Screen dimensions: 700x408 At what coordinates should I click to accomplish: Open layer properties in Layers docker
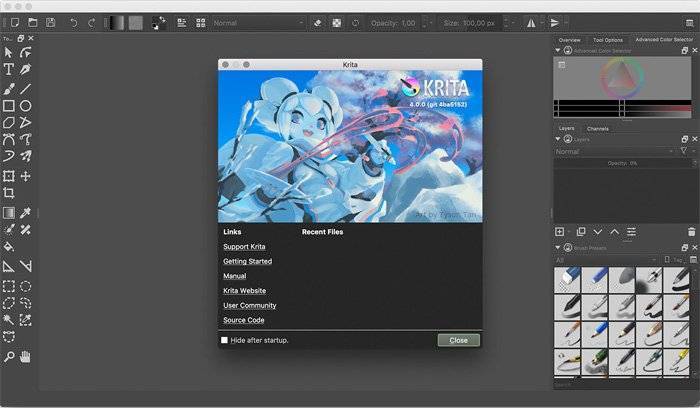tap(631, 232)
